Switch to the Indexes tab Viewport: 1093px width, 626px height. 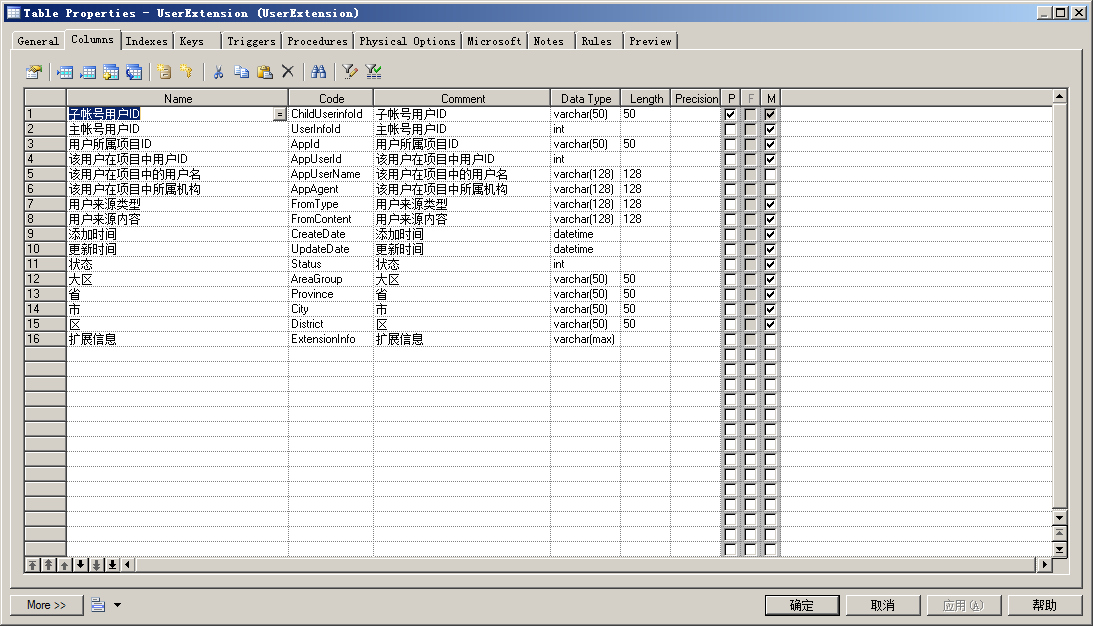(146, 41)
